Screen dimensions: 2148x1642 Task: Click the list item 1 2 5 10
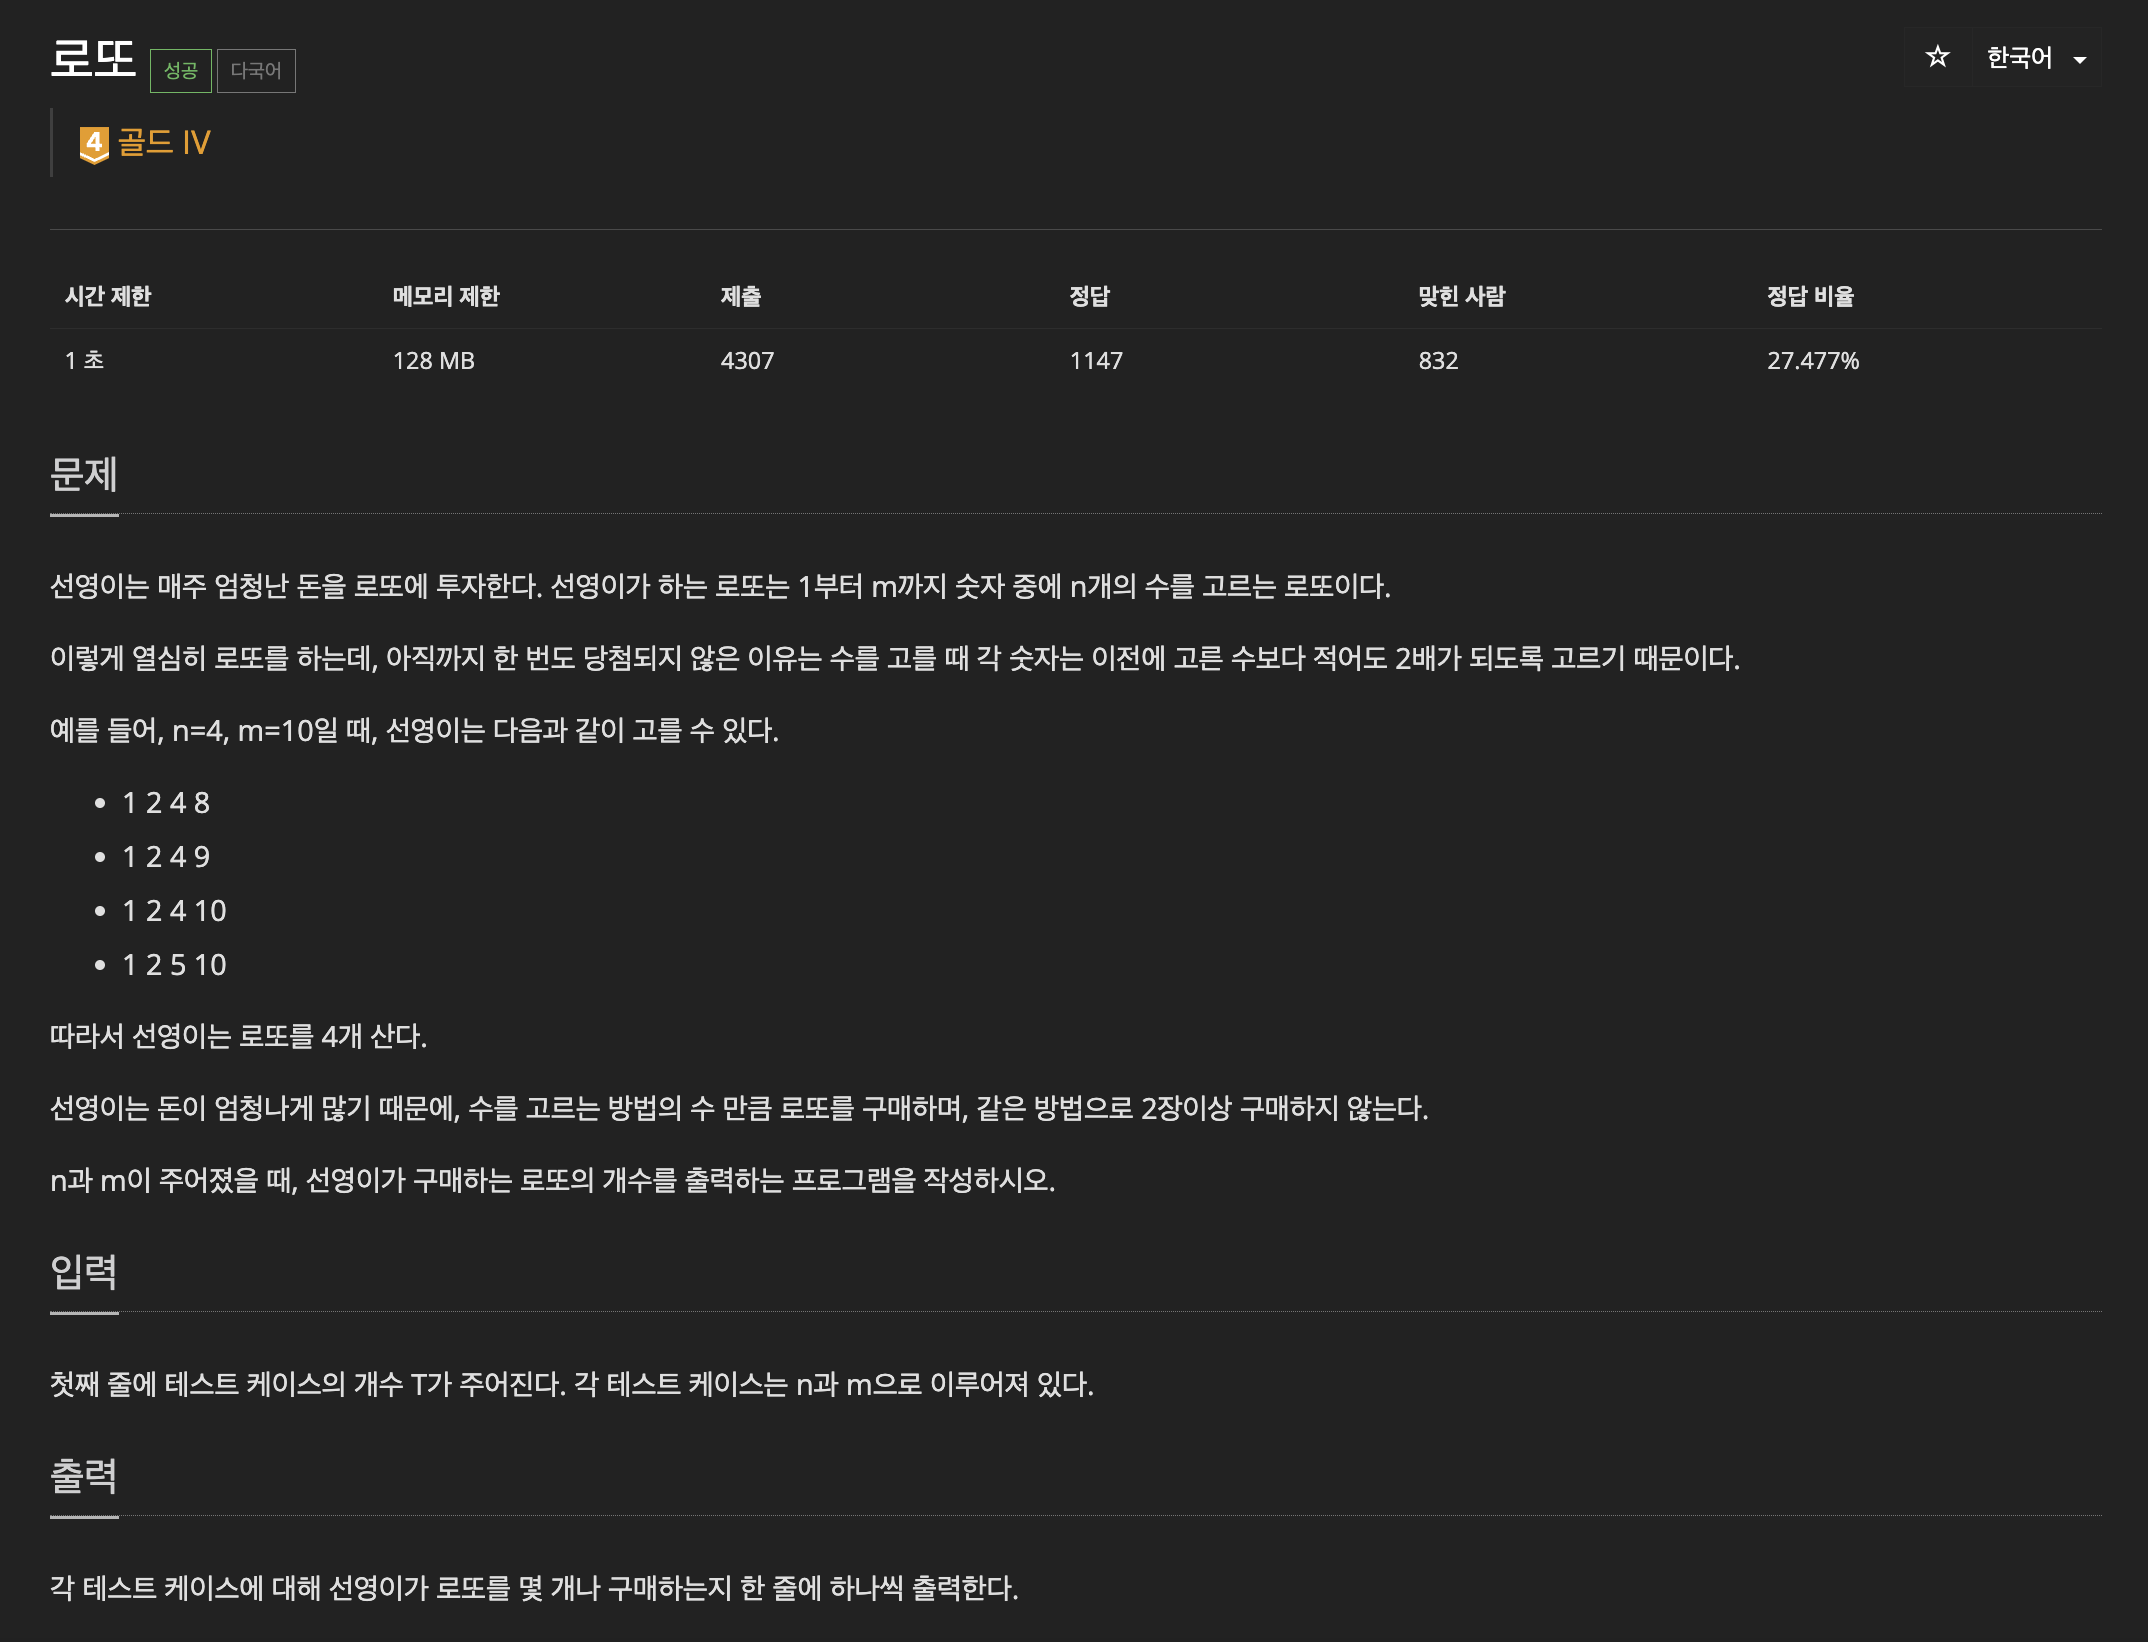click(174, 965)
